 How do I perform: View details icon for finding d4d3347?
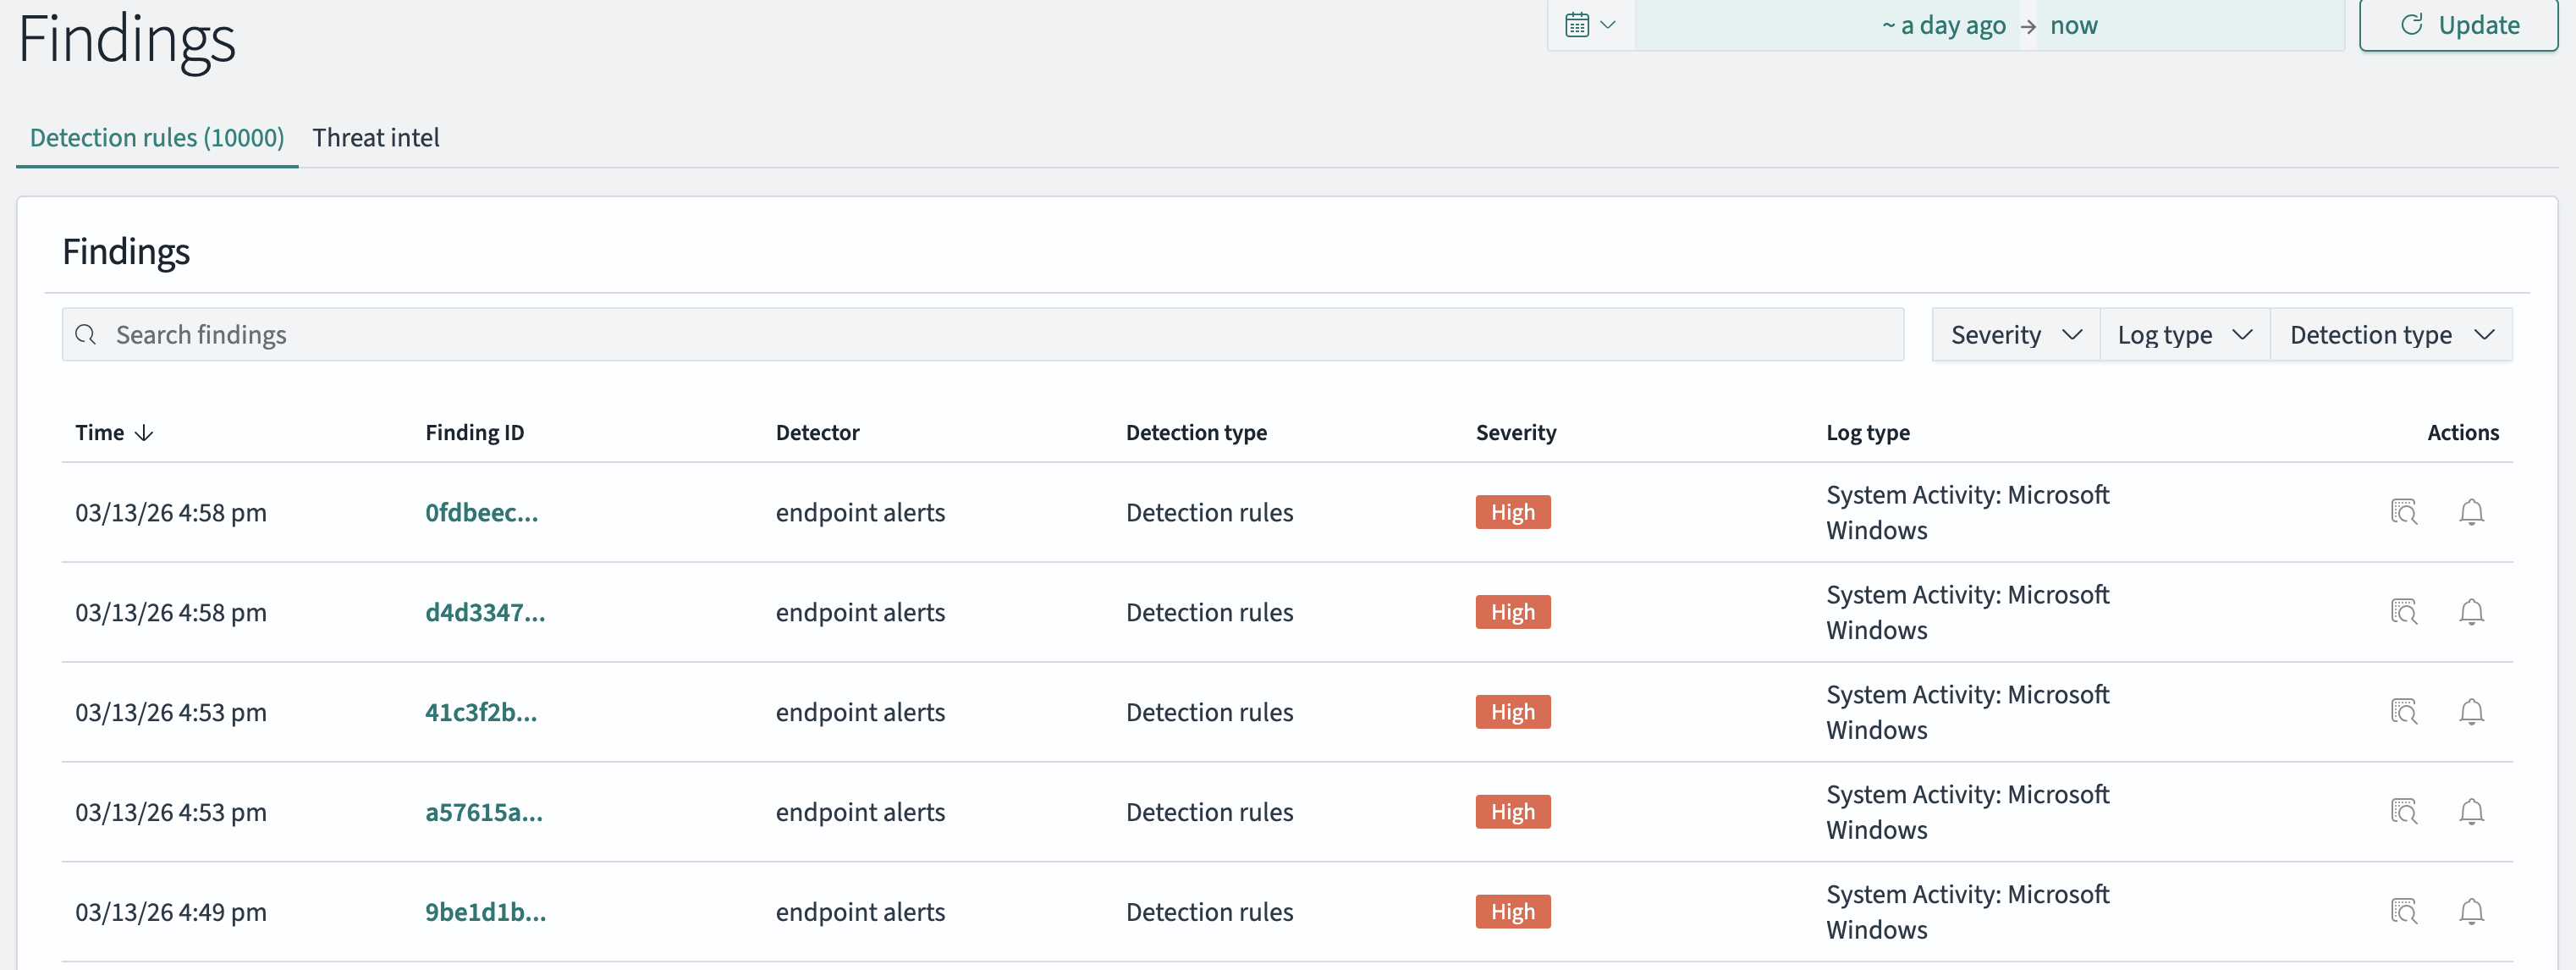click(2403, 612)
